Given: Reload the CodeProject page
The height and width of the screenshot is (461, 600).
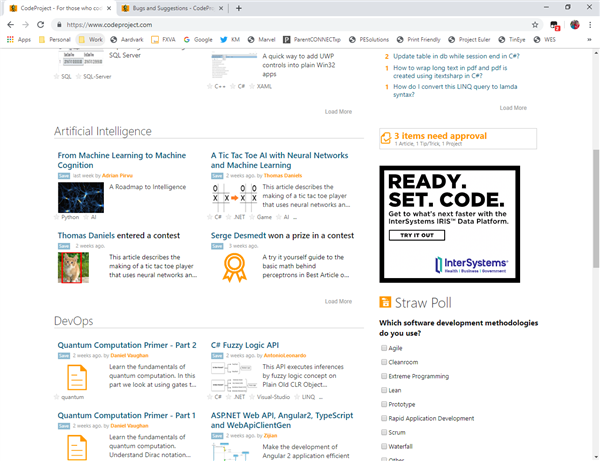Looking at the screenshot, I should tap(41, 25).
